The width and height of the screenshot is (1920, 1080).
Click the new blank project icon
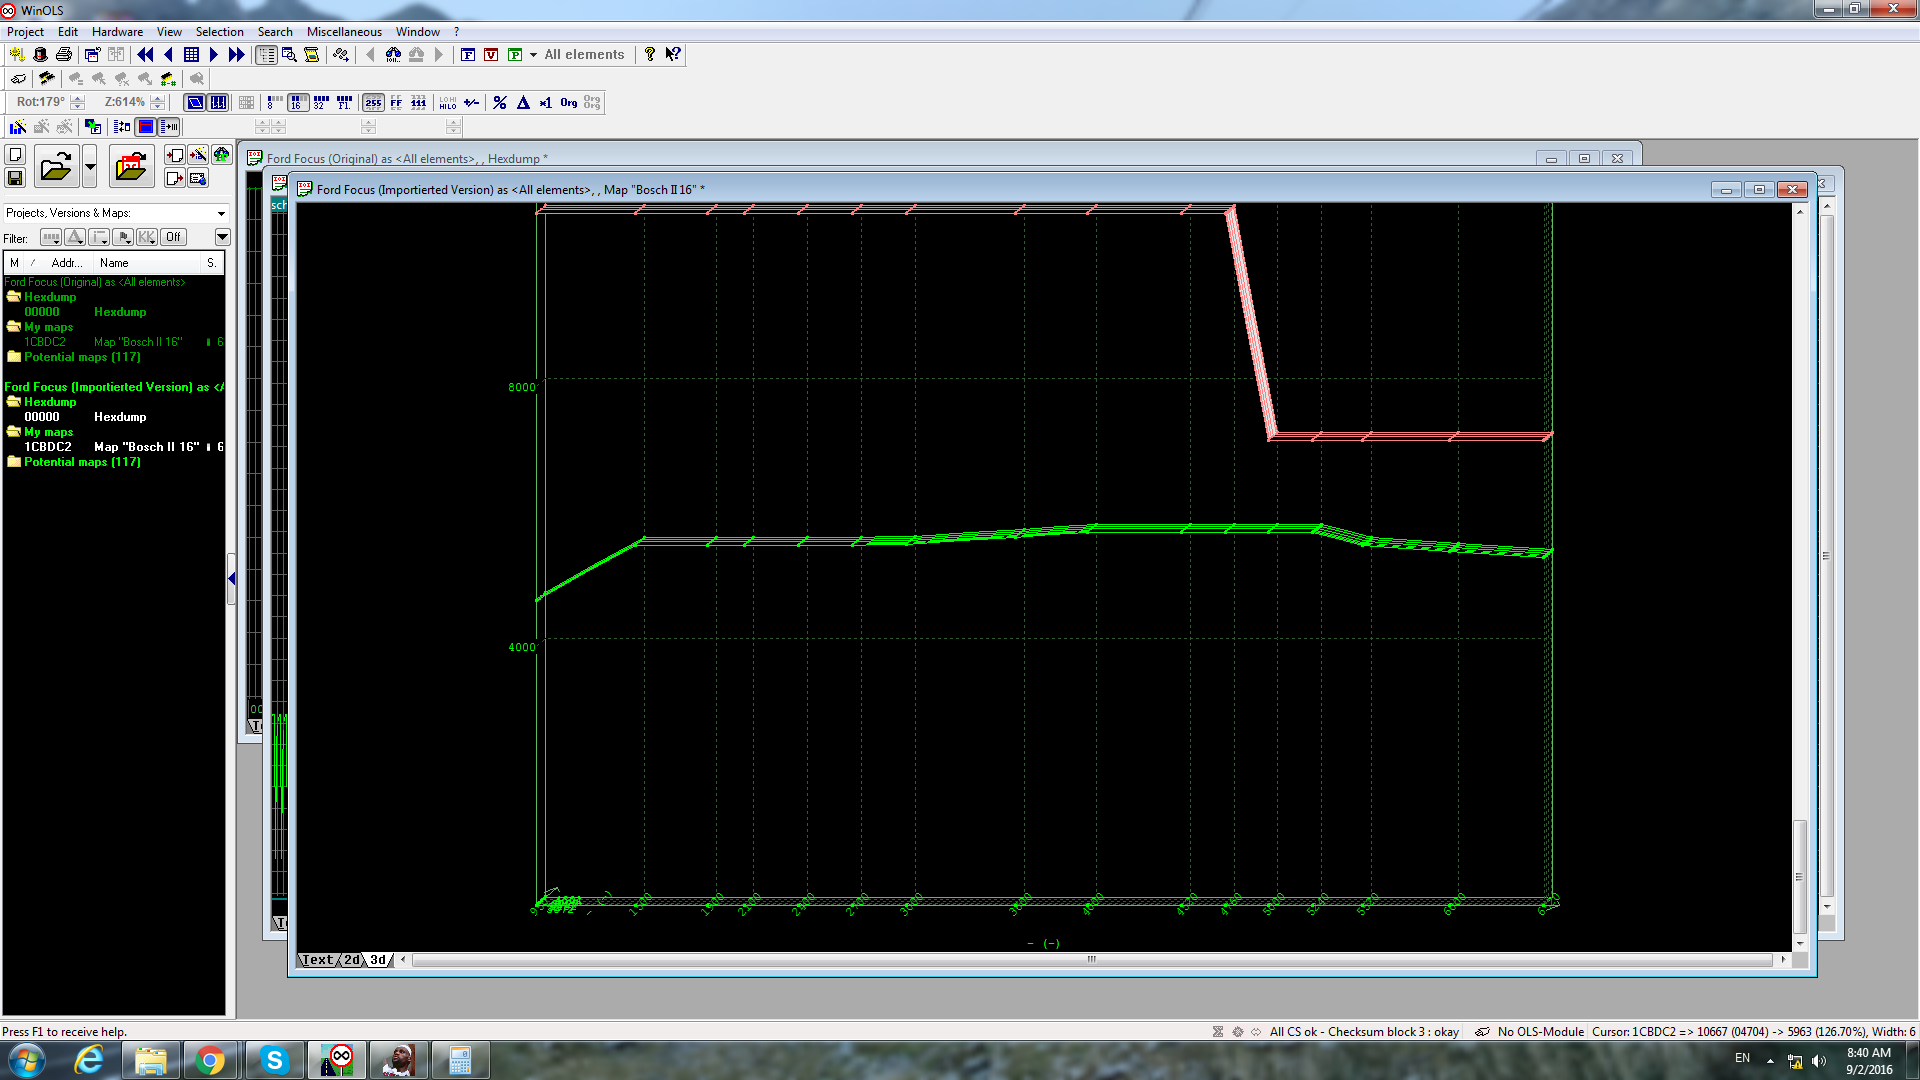15,154
